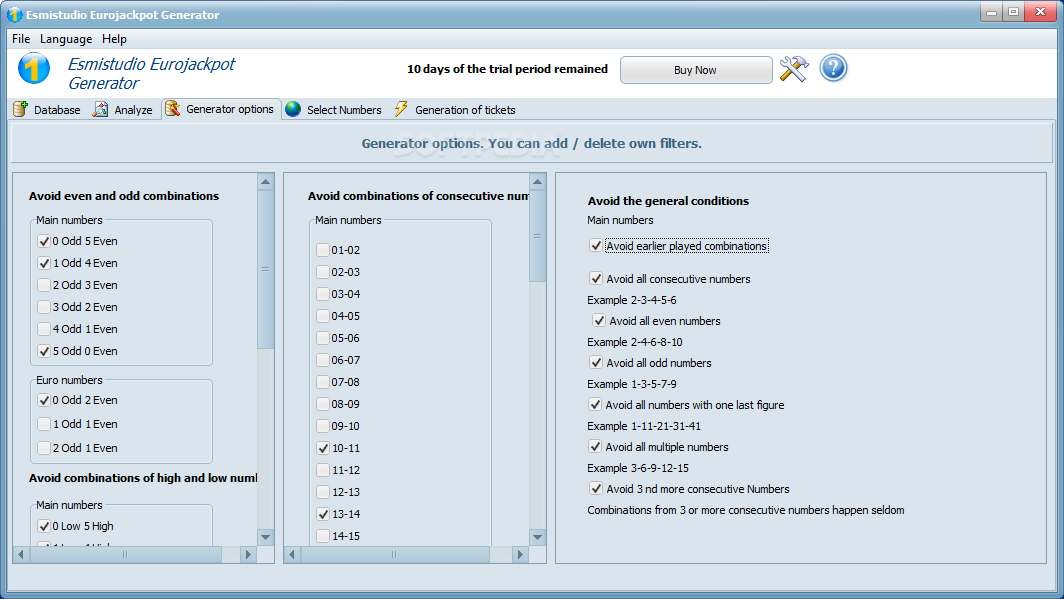Toggle Avoid earlier played combinations
Image resolution: width=1064 pixels, height=599 pixels.
click(596, 246)
